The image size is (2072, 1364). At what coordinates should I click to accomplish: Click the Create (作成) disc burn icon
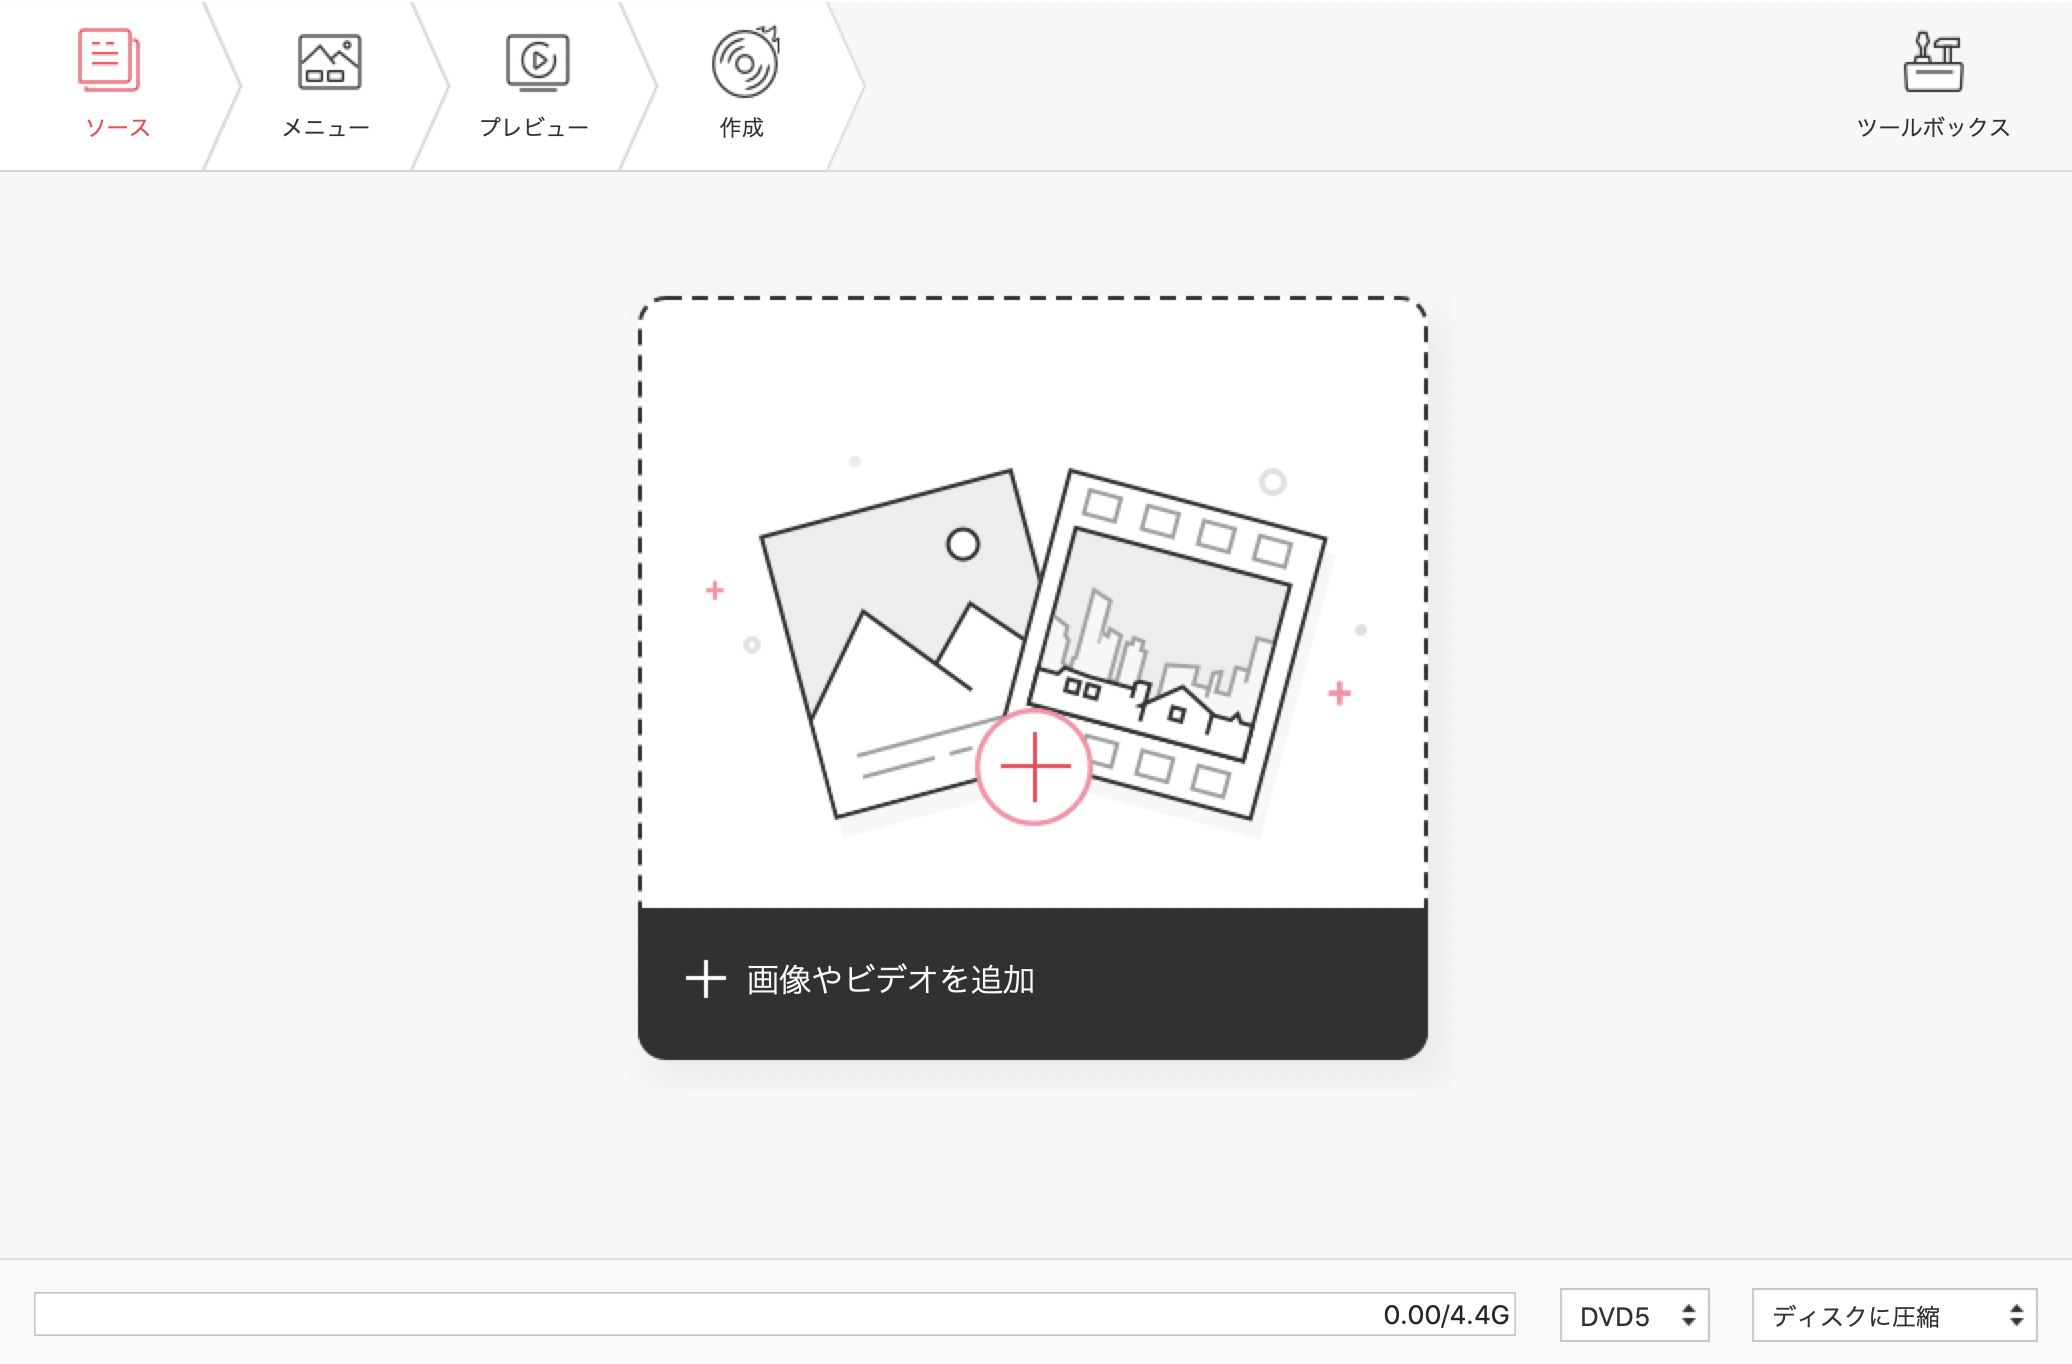pos(745,62)
